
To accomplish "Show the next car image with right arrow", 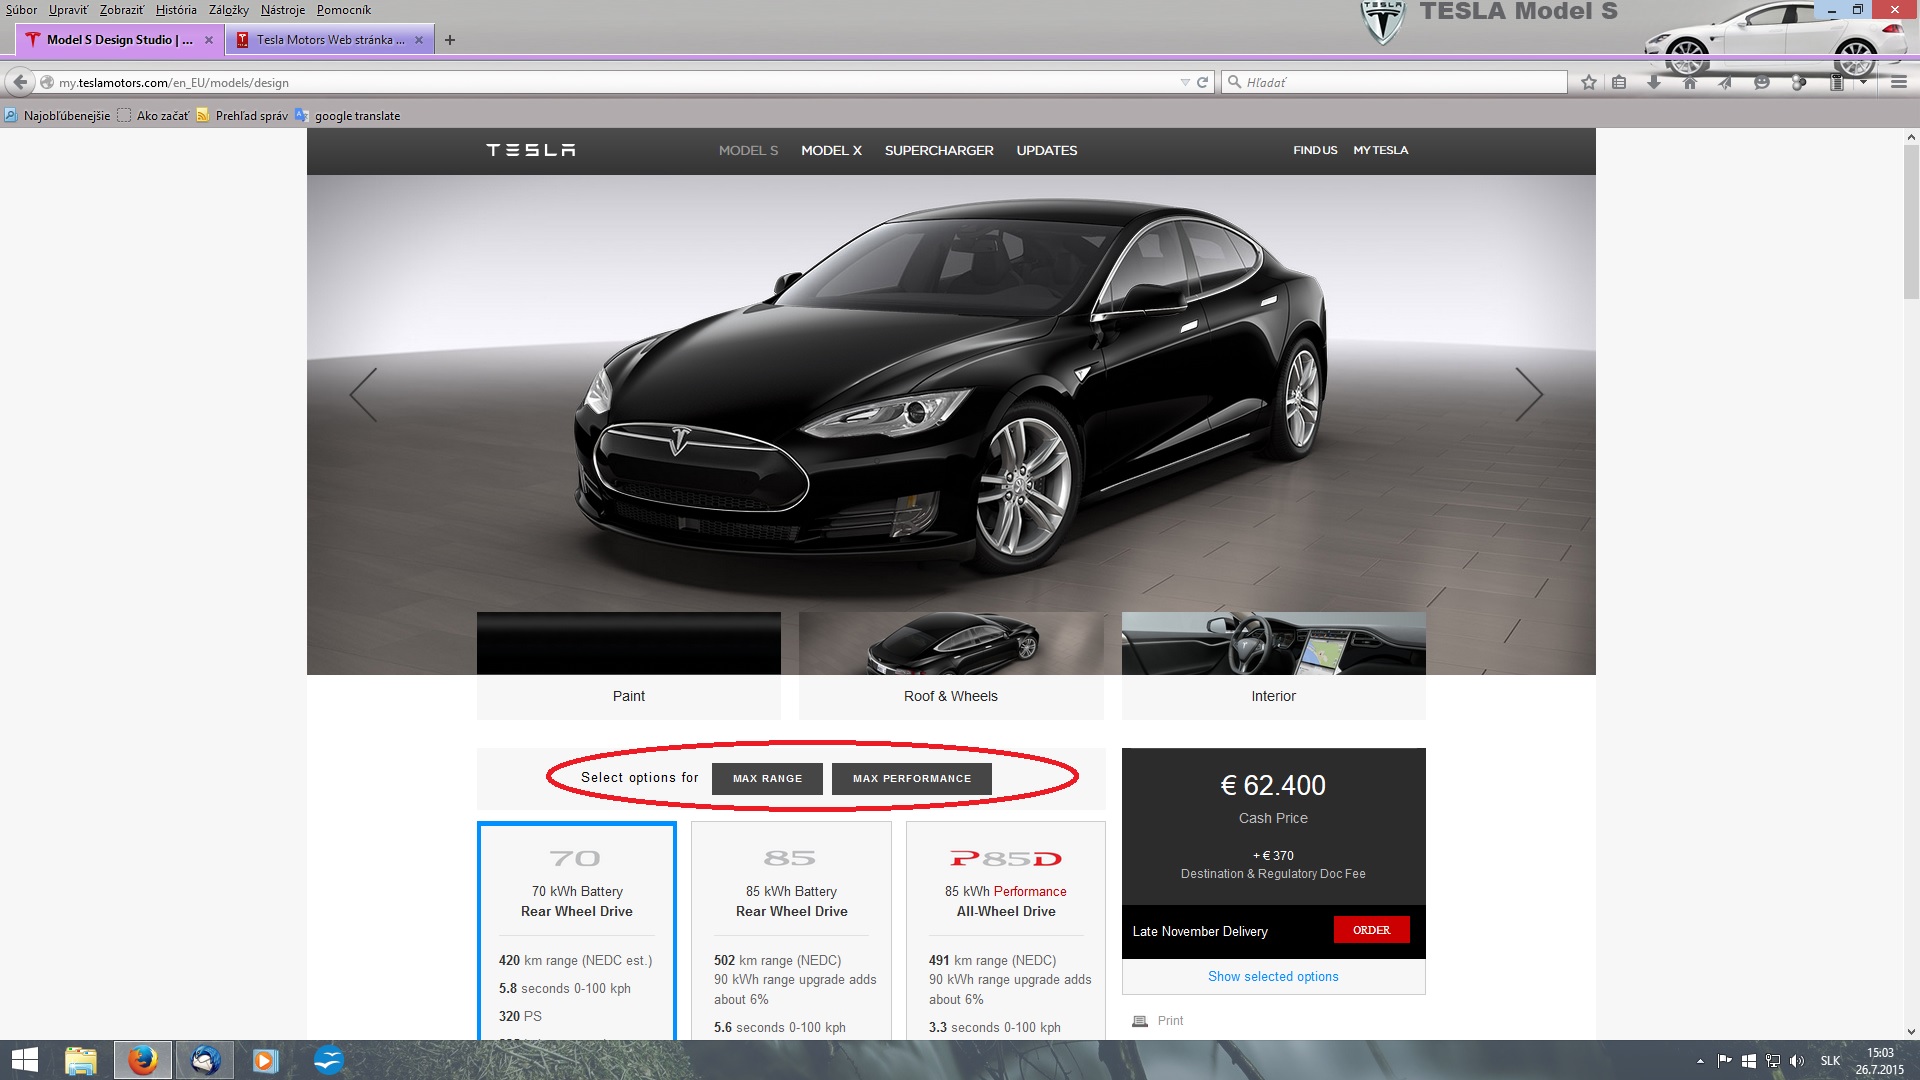I will pos(1529,394).
